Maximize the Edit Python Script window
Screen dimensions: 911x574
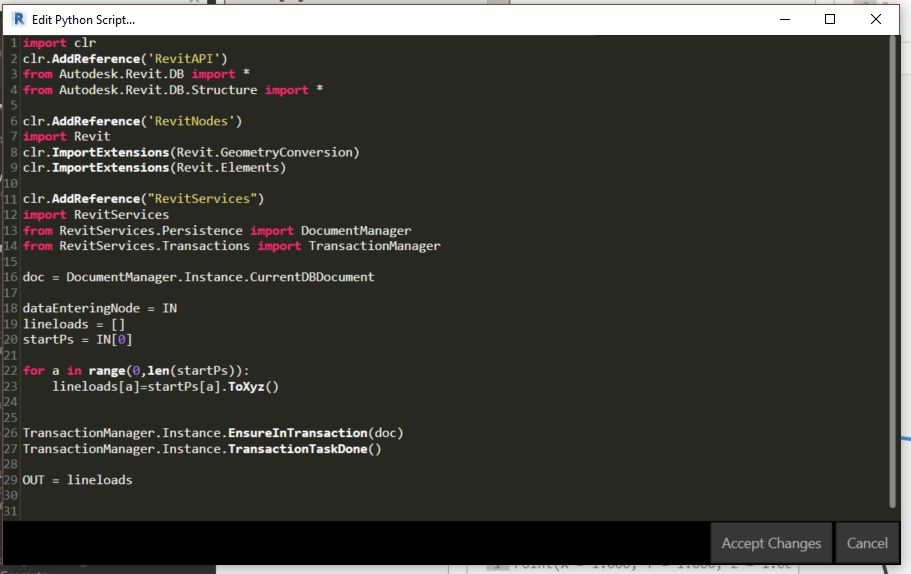click(x=830, y=19)
